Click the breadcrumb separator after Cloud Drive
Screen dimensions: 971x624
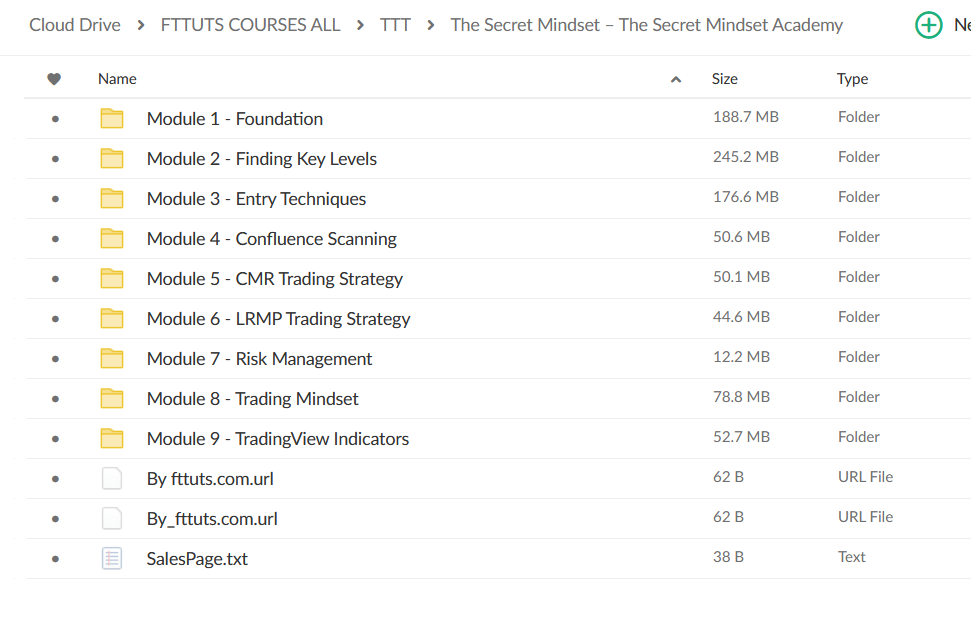coord(139,24)
